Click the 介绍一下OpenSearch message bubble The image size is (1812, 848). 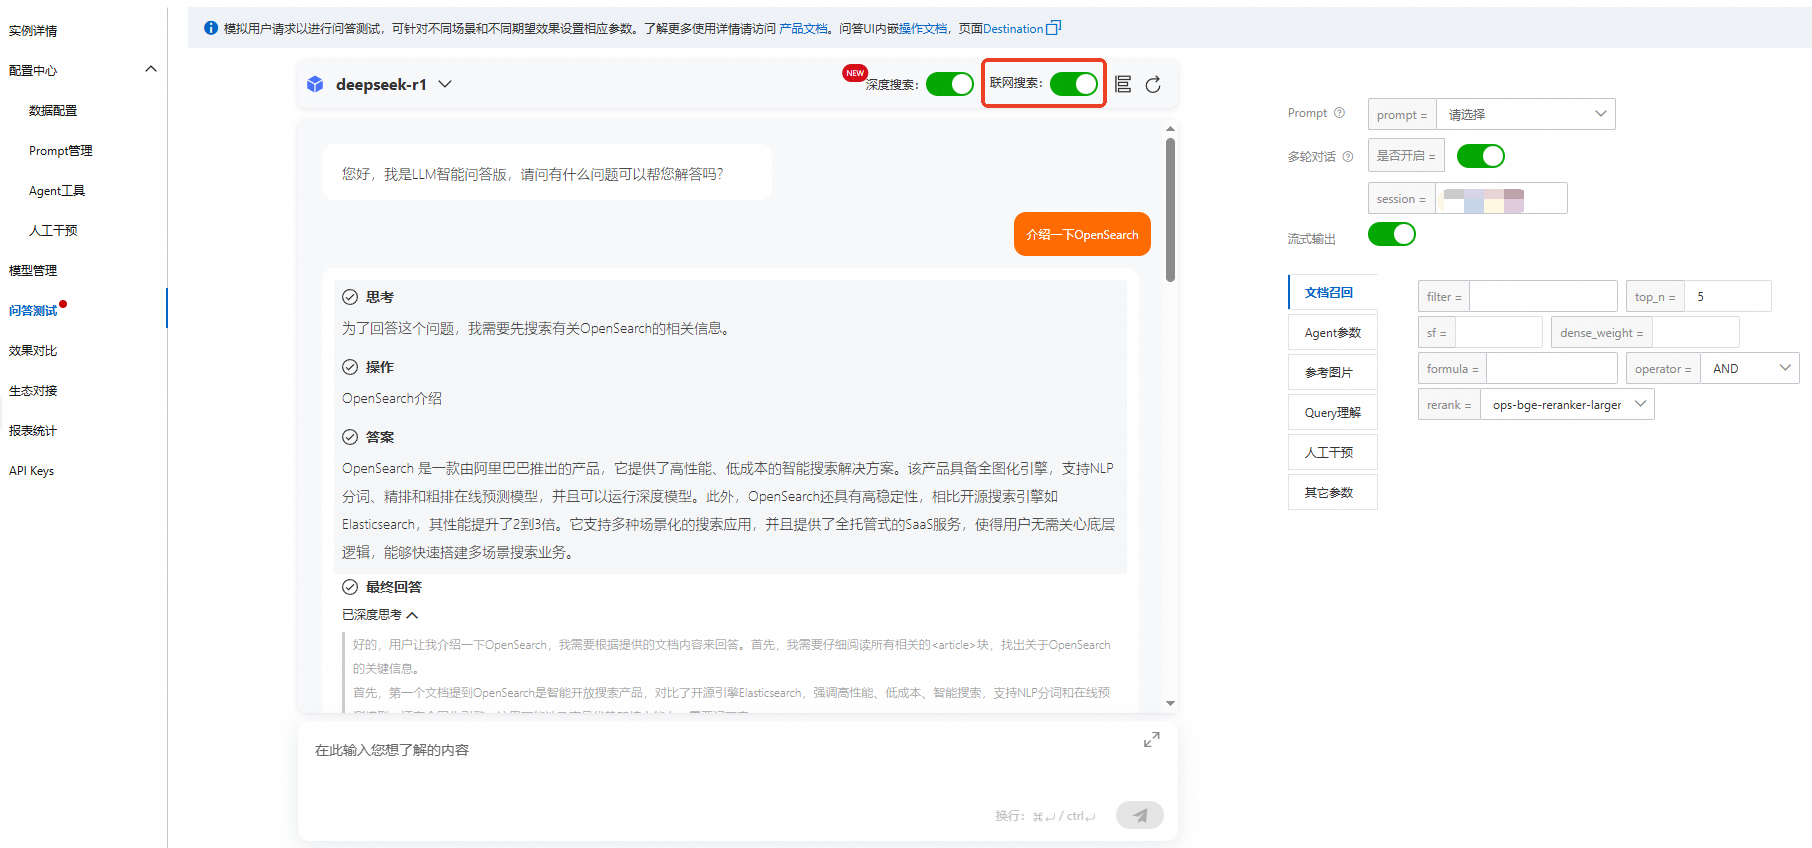pos(1082,234)
